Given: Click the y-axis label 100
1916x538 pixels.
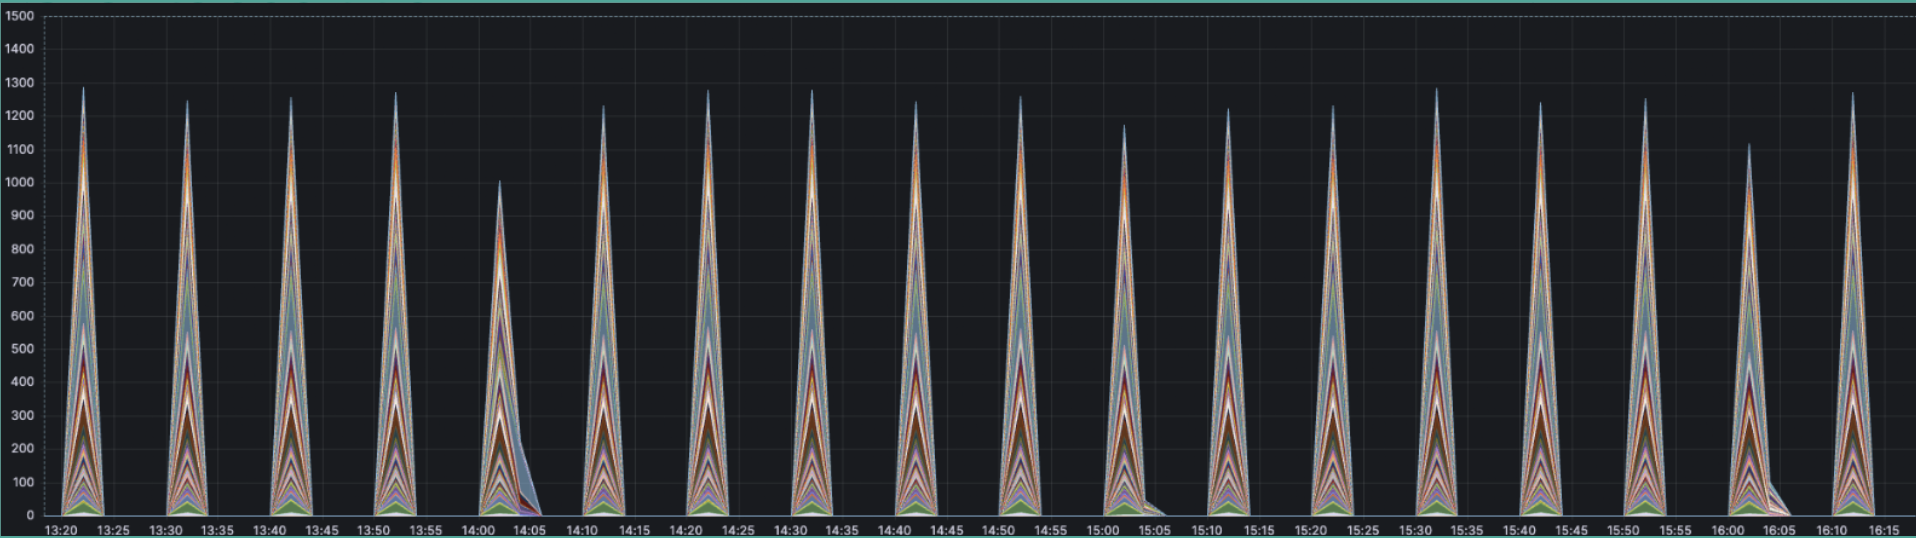Looking at the screenshot, I should [x=23, y=482].
